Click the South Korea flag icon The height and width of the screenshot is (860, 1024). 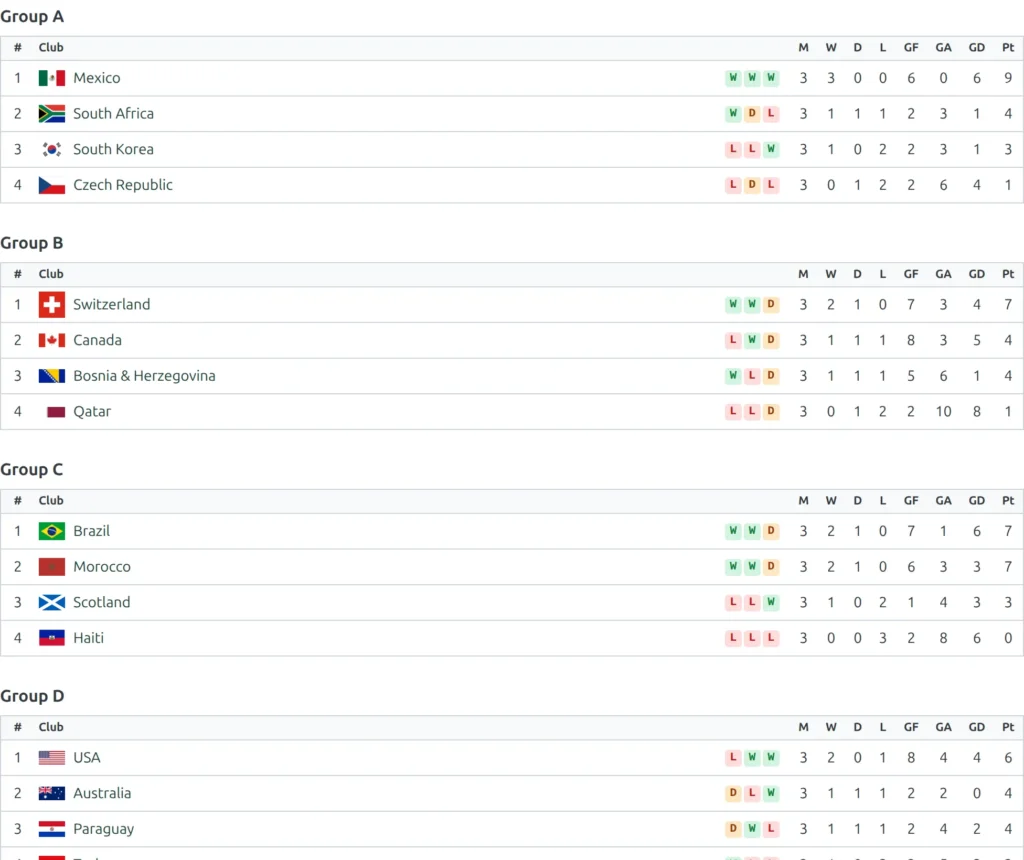pyautogui.click(x=52, y=150)
